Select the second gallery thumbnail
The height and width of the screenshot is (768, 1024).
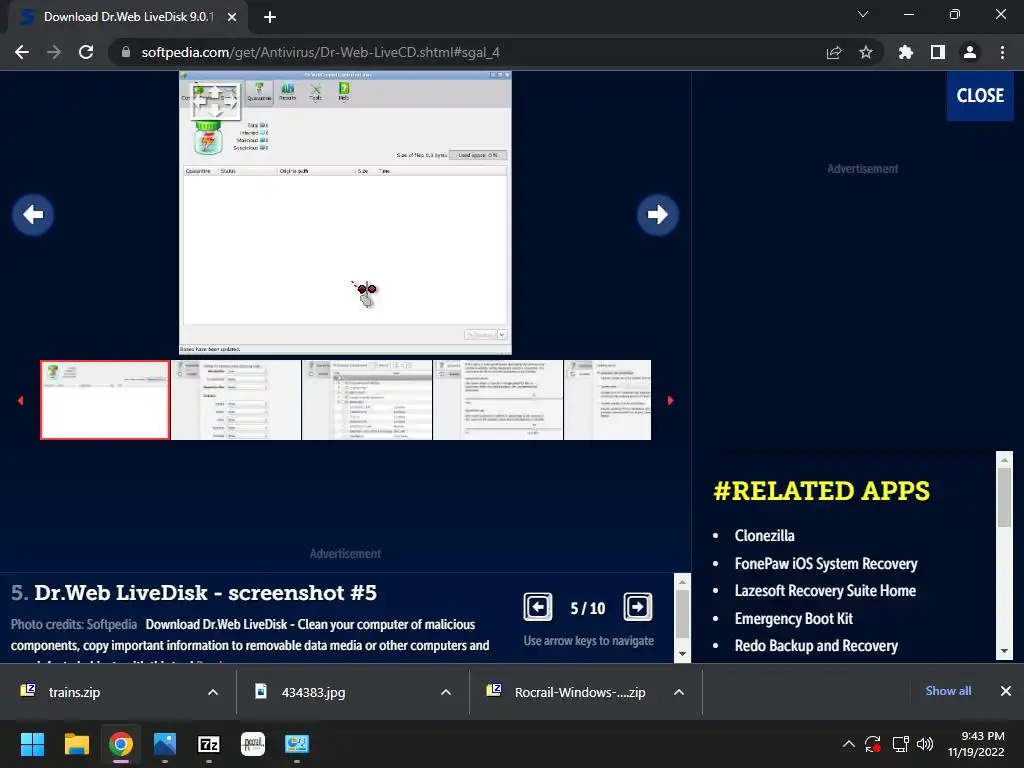click(236, 400)
